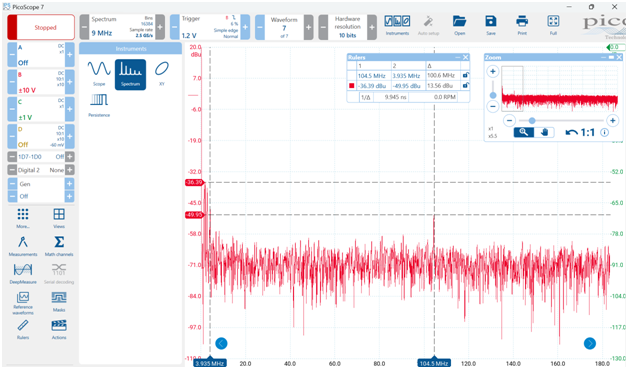Open the Masks tool

tap(59, 301)
